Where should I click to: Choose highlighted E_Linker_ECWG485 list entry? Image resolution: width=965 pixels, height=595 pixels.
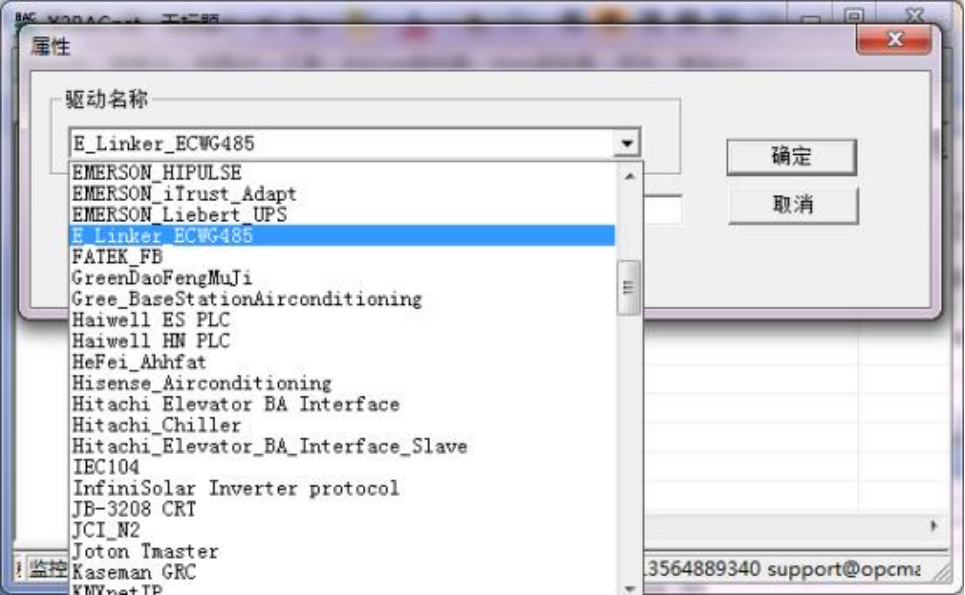tap(343, 235)
